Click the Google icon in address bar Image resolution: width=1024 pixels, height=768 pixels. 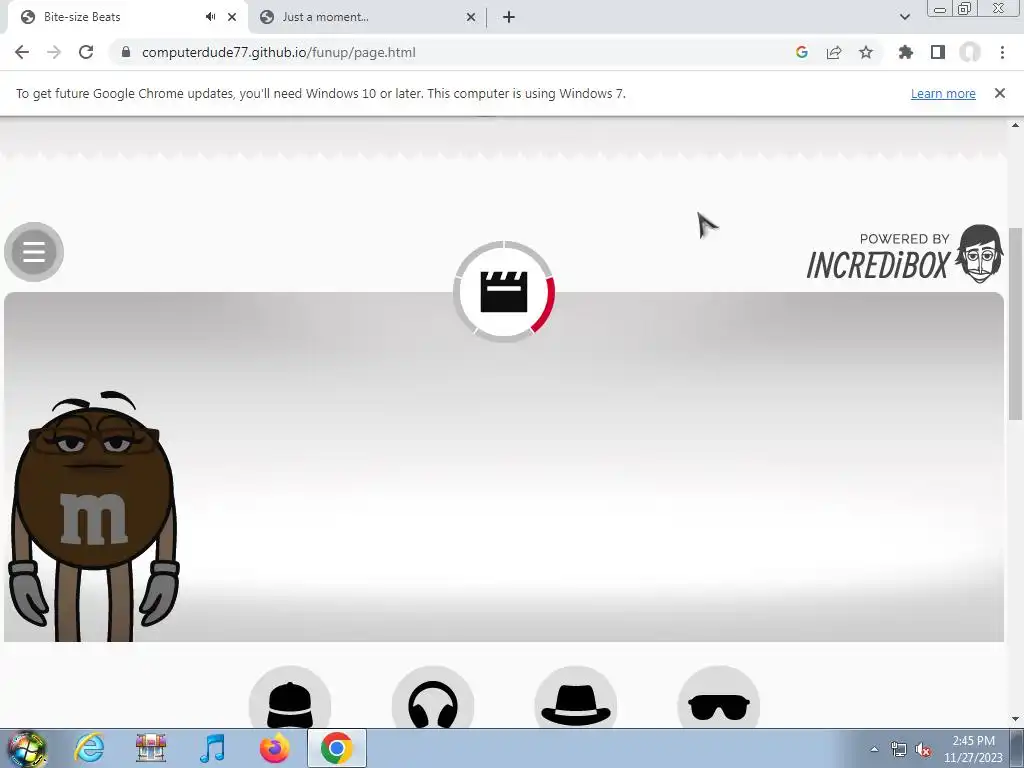(x=802, y=52)
